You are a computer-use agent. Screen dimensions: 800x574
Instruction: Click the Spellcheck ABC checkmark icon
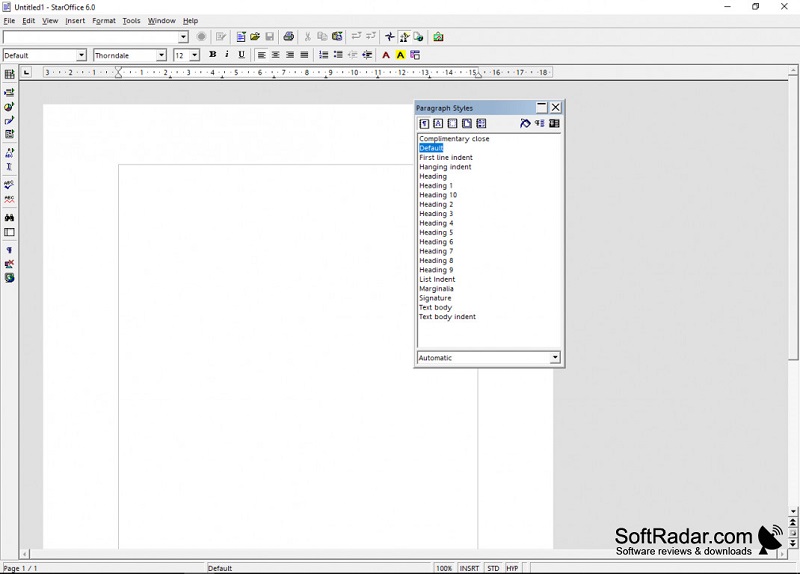[x=9, y=185]
